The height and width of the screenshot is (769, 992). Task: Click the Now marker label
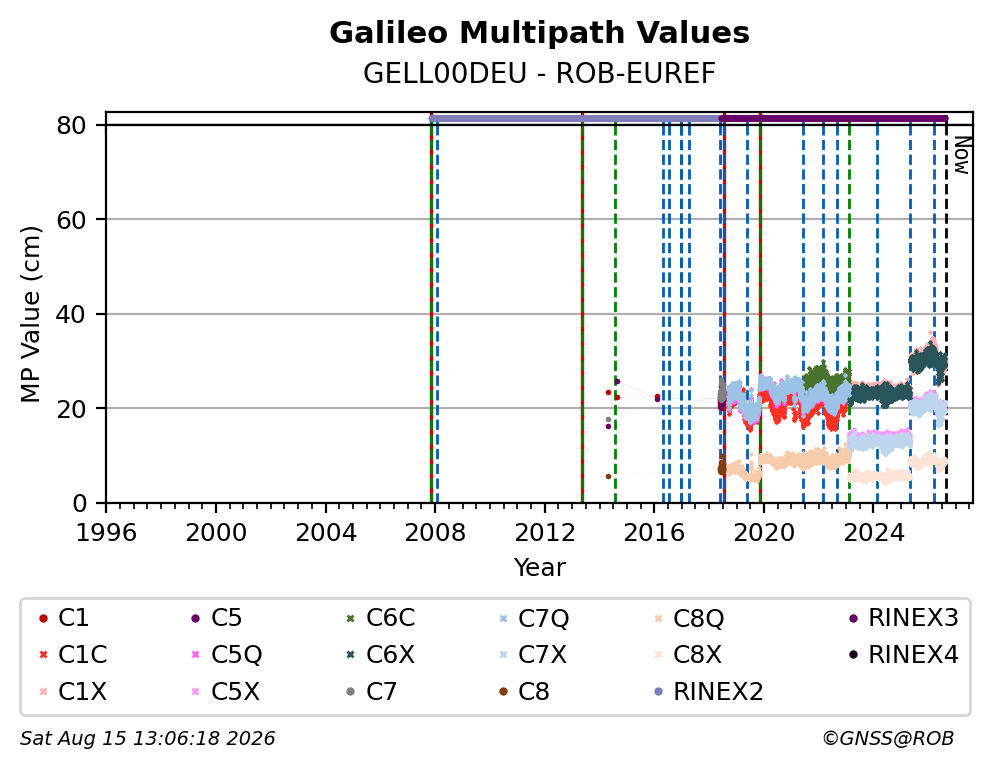pyautogui.click(x=962, y=155)
